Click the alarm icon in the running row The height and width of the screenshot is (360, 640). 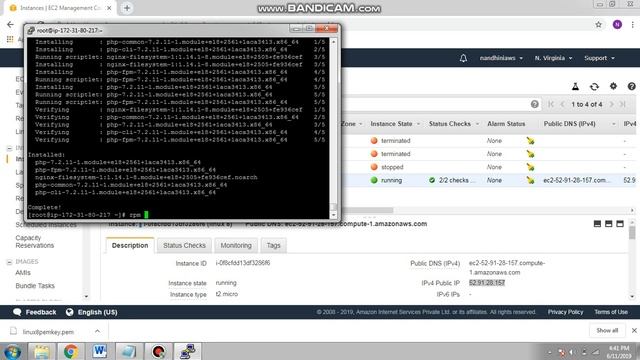[x=530, y=180]
